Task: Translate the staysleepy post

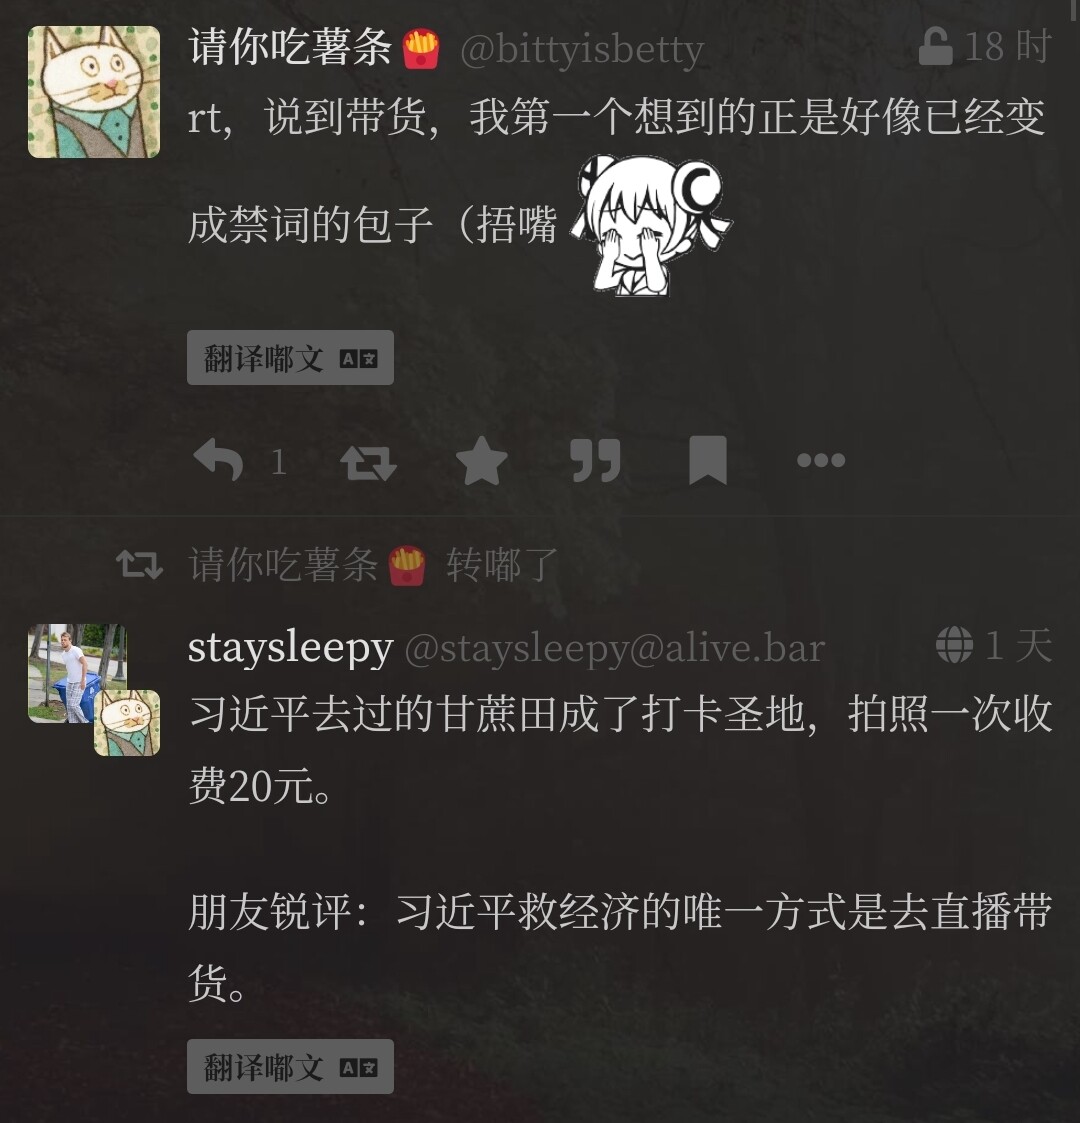Action: click(x=290, y=1066)
